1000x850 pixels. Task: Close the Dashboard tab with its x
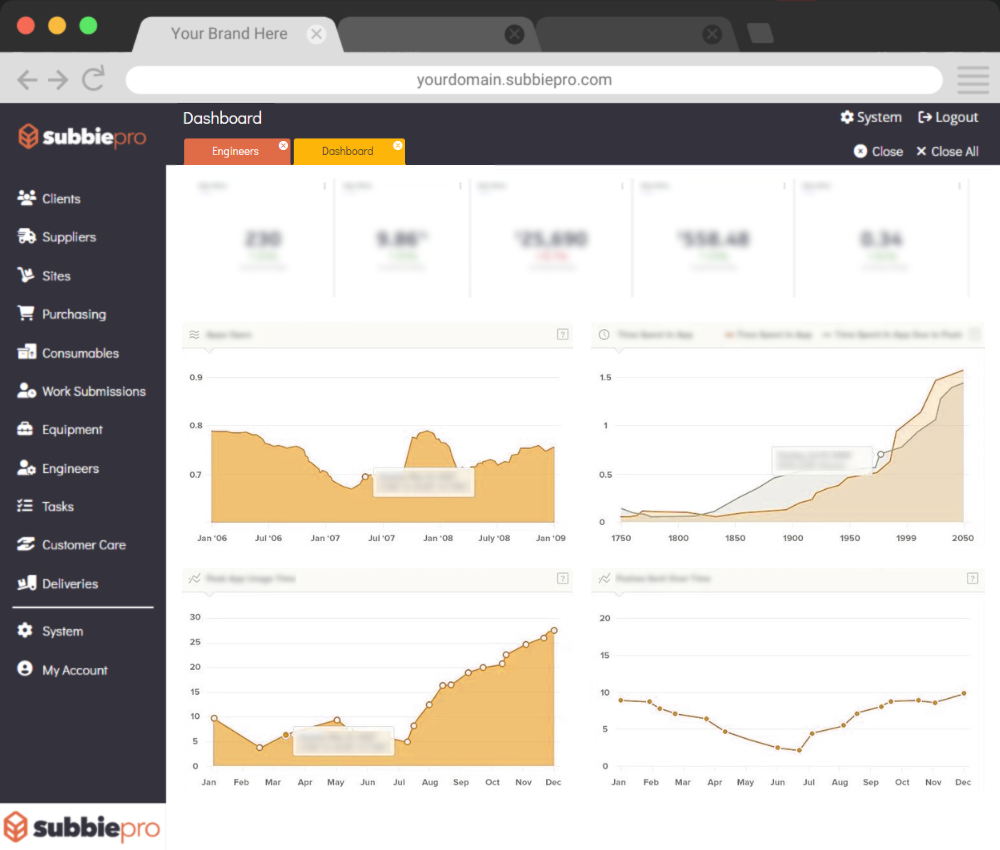coord(397,146)
